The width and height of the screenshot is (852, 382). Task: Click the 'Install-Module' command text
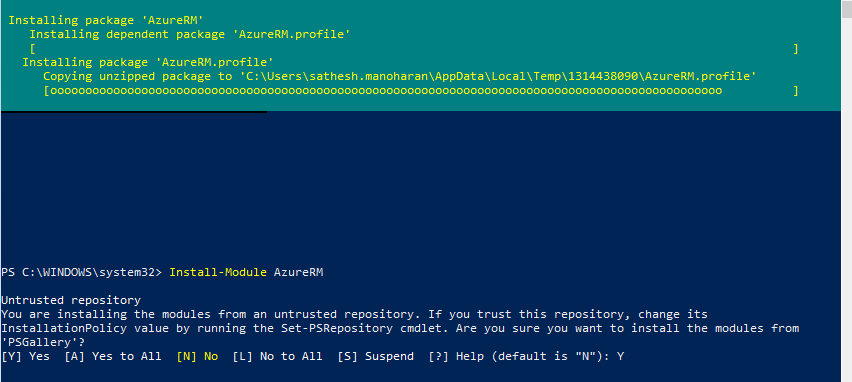coord(218,272)
